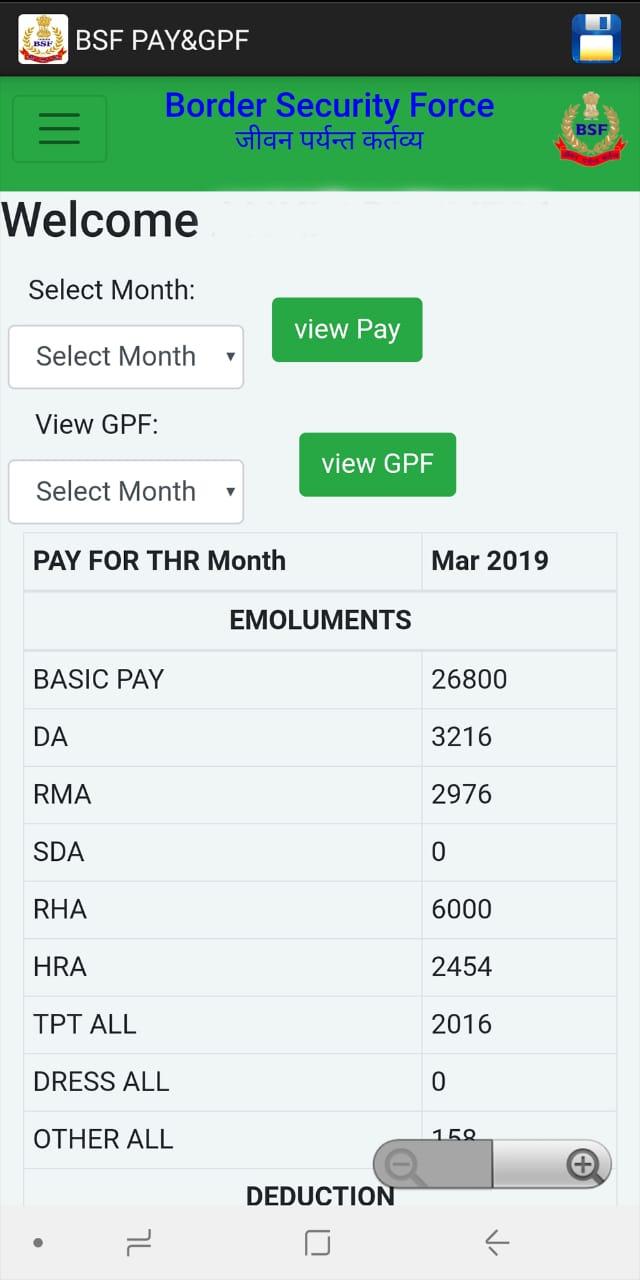Image resolution: width=640 pixels, height=1280 pixels.
Task: Tap the EMOLUMENTS section header
Action: point(320,620)
